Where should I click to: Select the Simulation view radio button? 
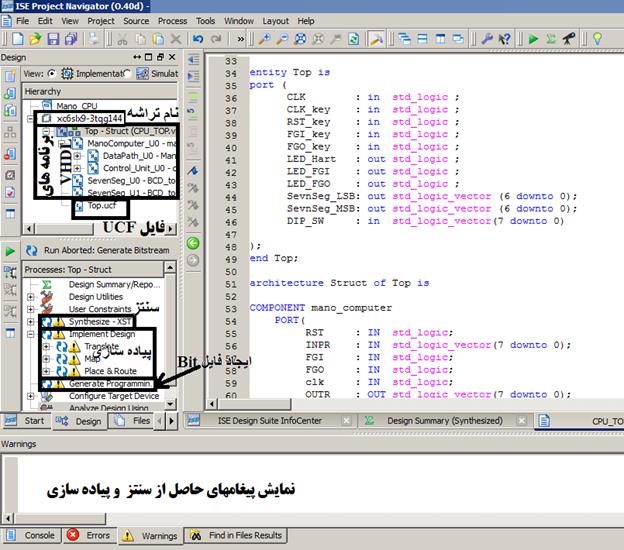tap(128, 74)
